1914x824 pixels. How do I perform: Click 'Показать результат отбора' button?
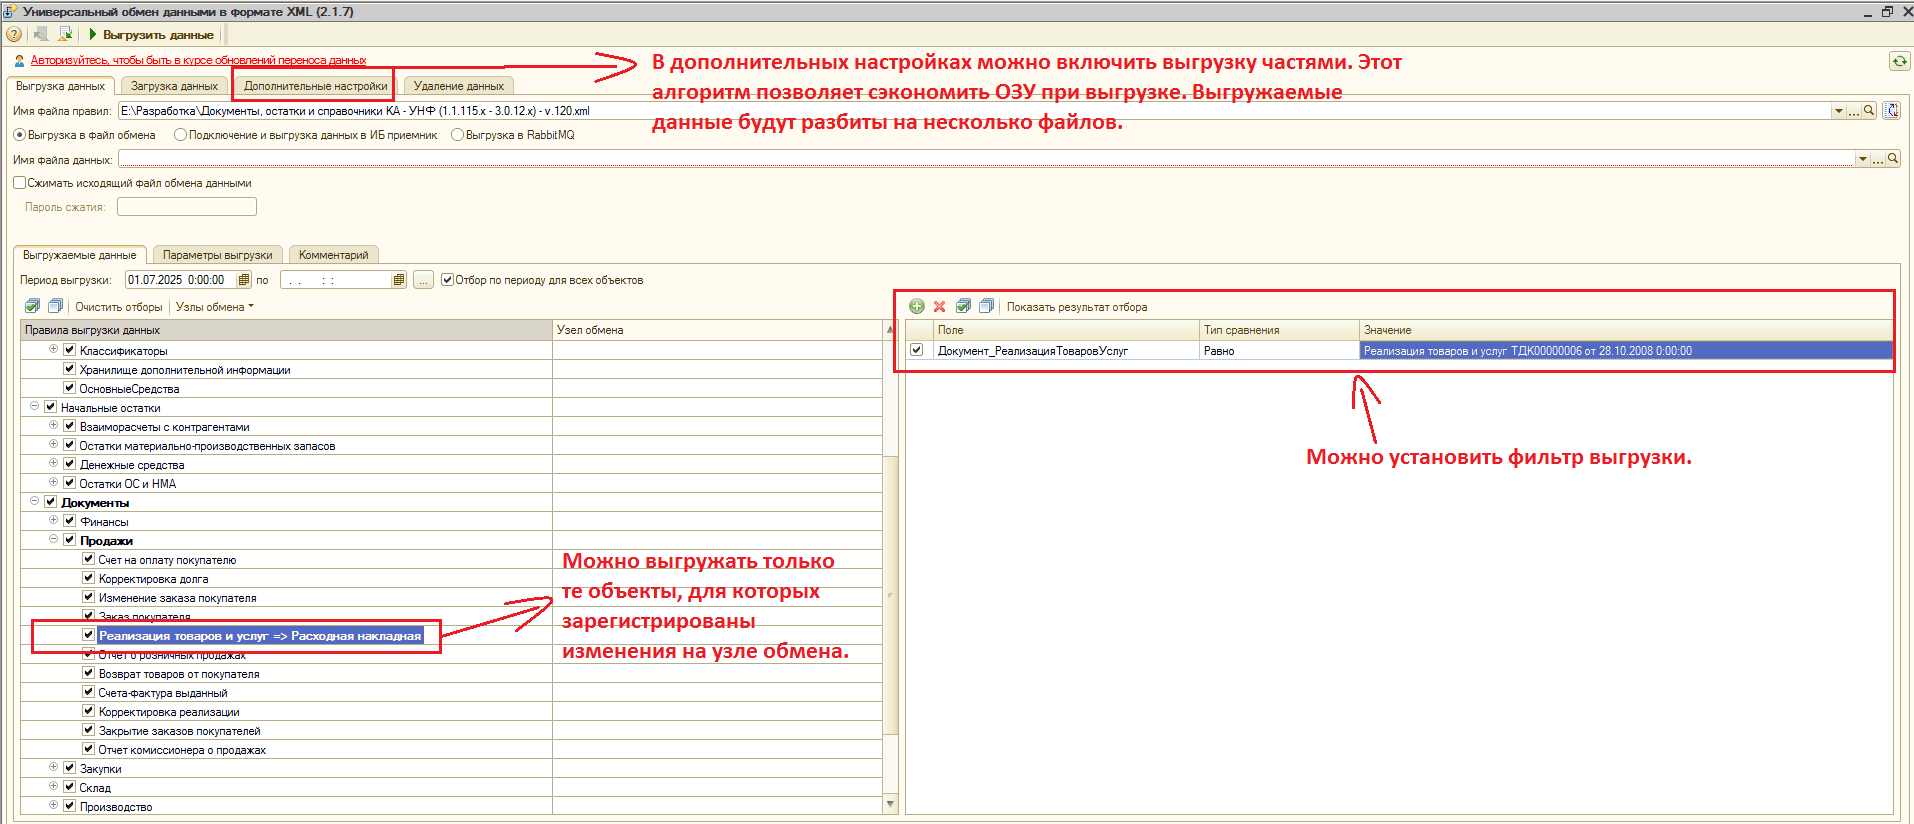[1077, 307]
